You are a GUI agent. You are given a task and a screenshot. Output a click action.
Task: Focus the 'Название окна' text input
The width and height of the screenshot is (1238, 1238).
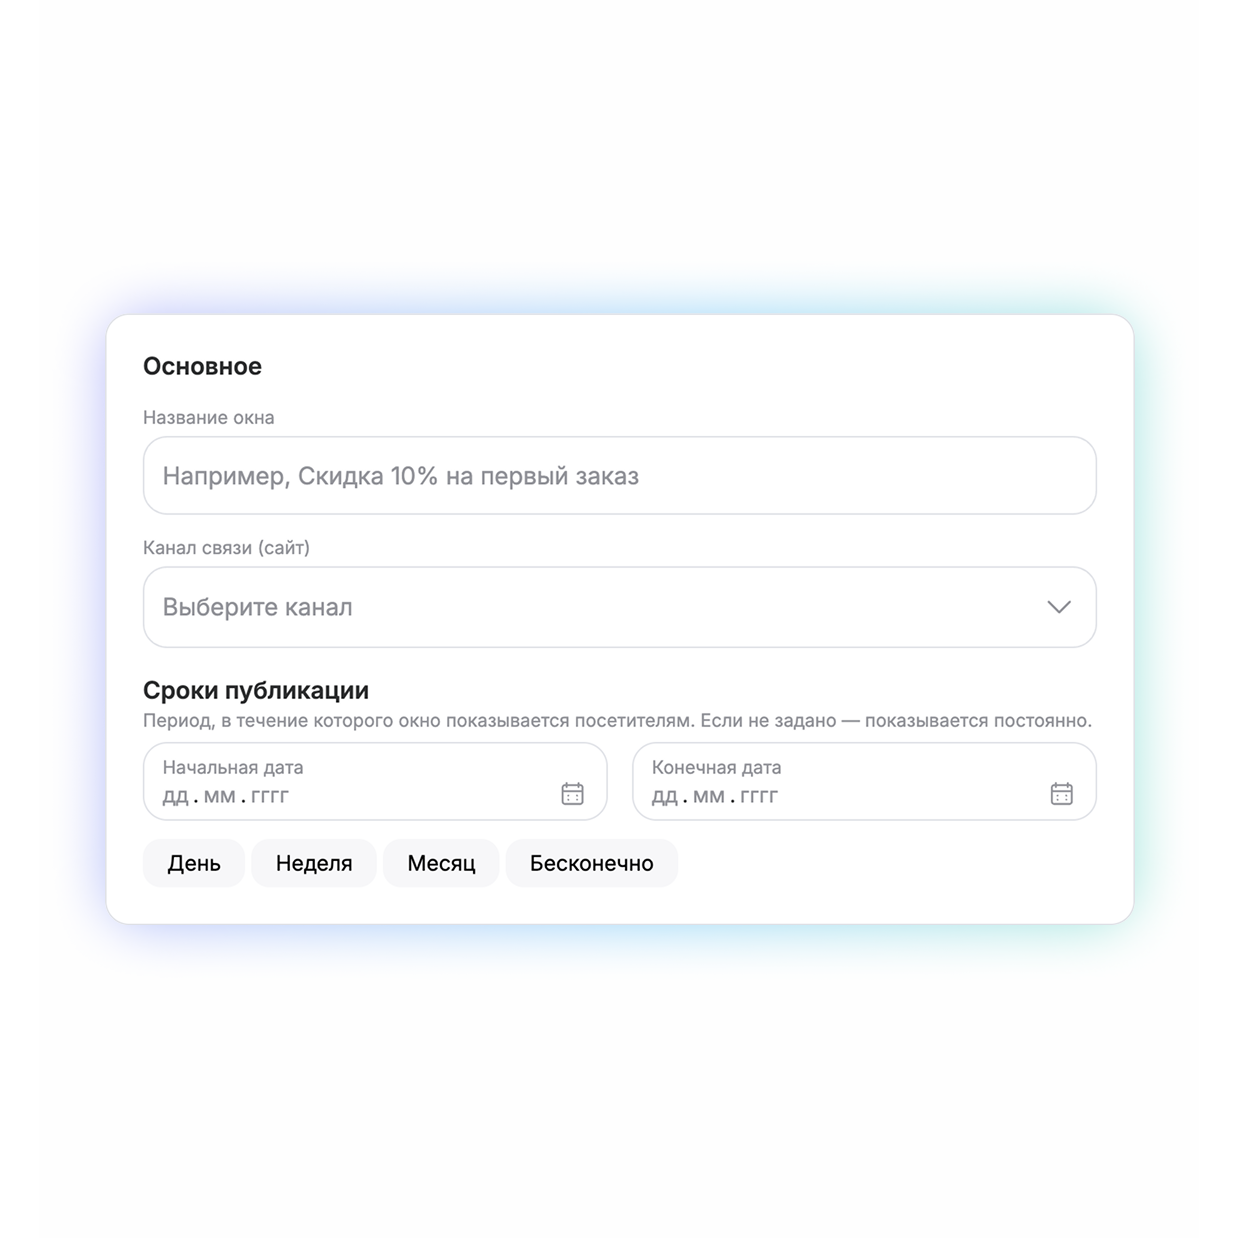tap(619, 476)
